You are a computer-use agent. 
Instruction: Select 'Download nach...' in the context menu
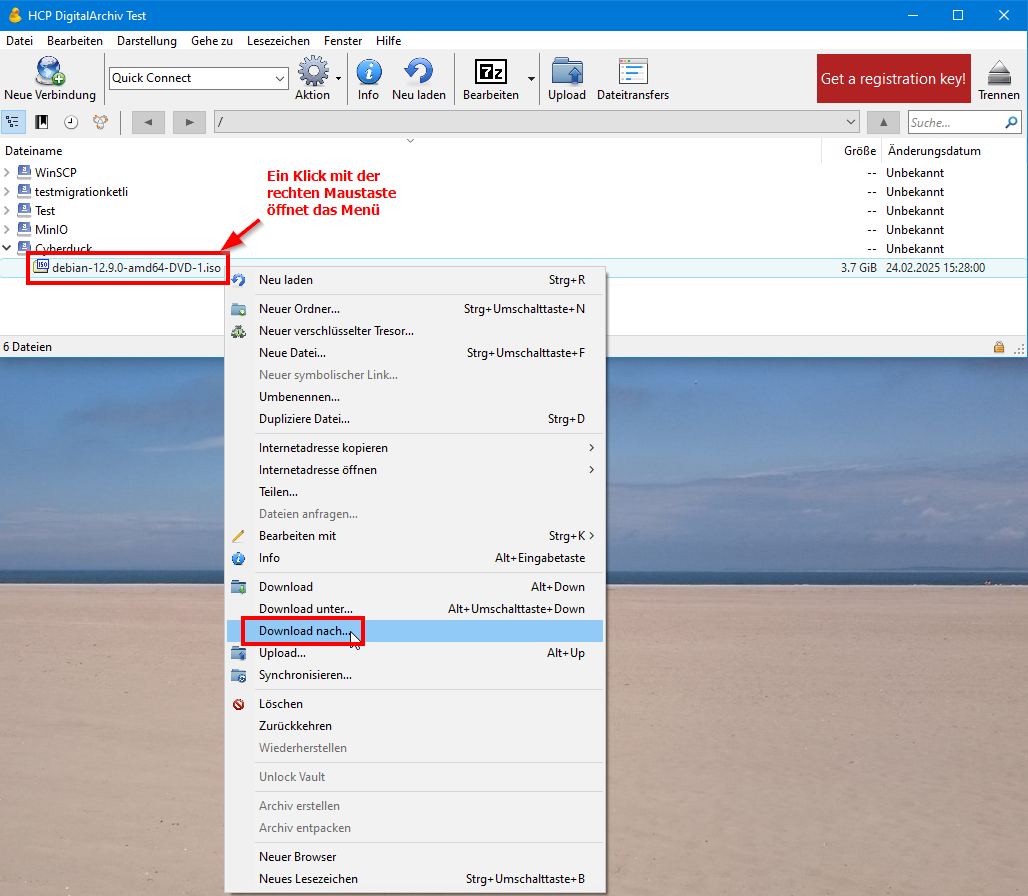[x=304, y=631]
